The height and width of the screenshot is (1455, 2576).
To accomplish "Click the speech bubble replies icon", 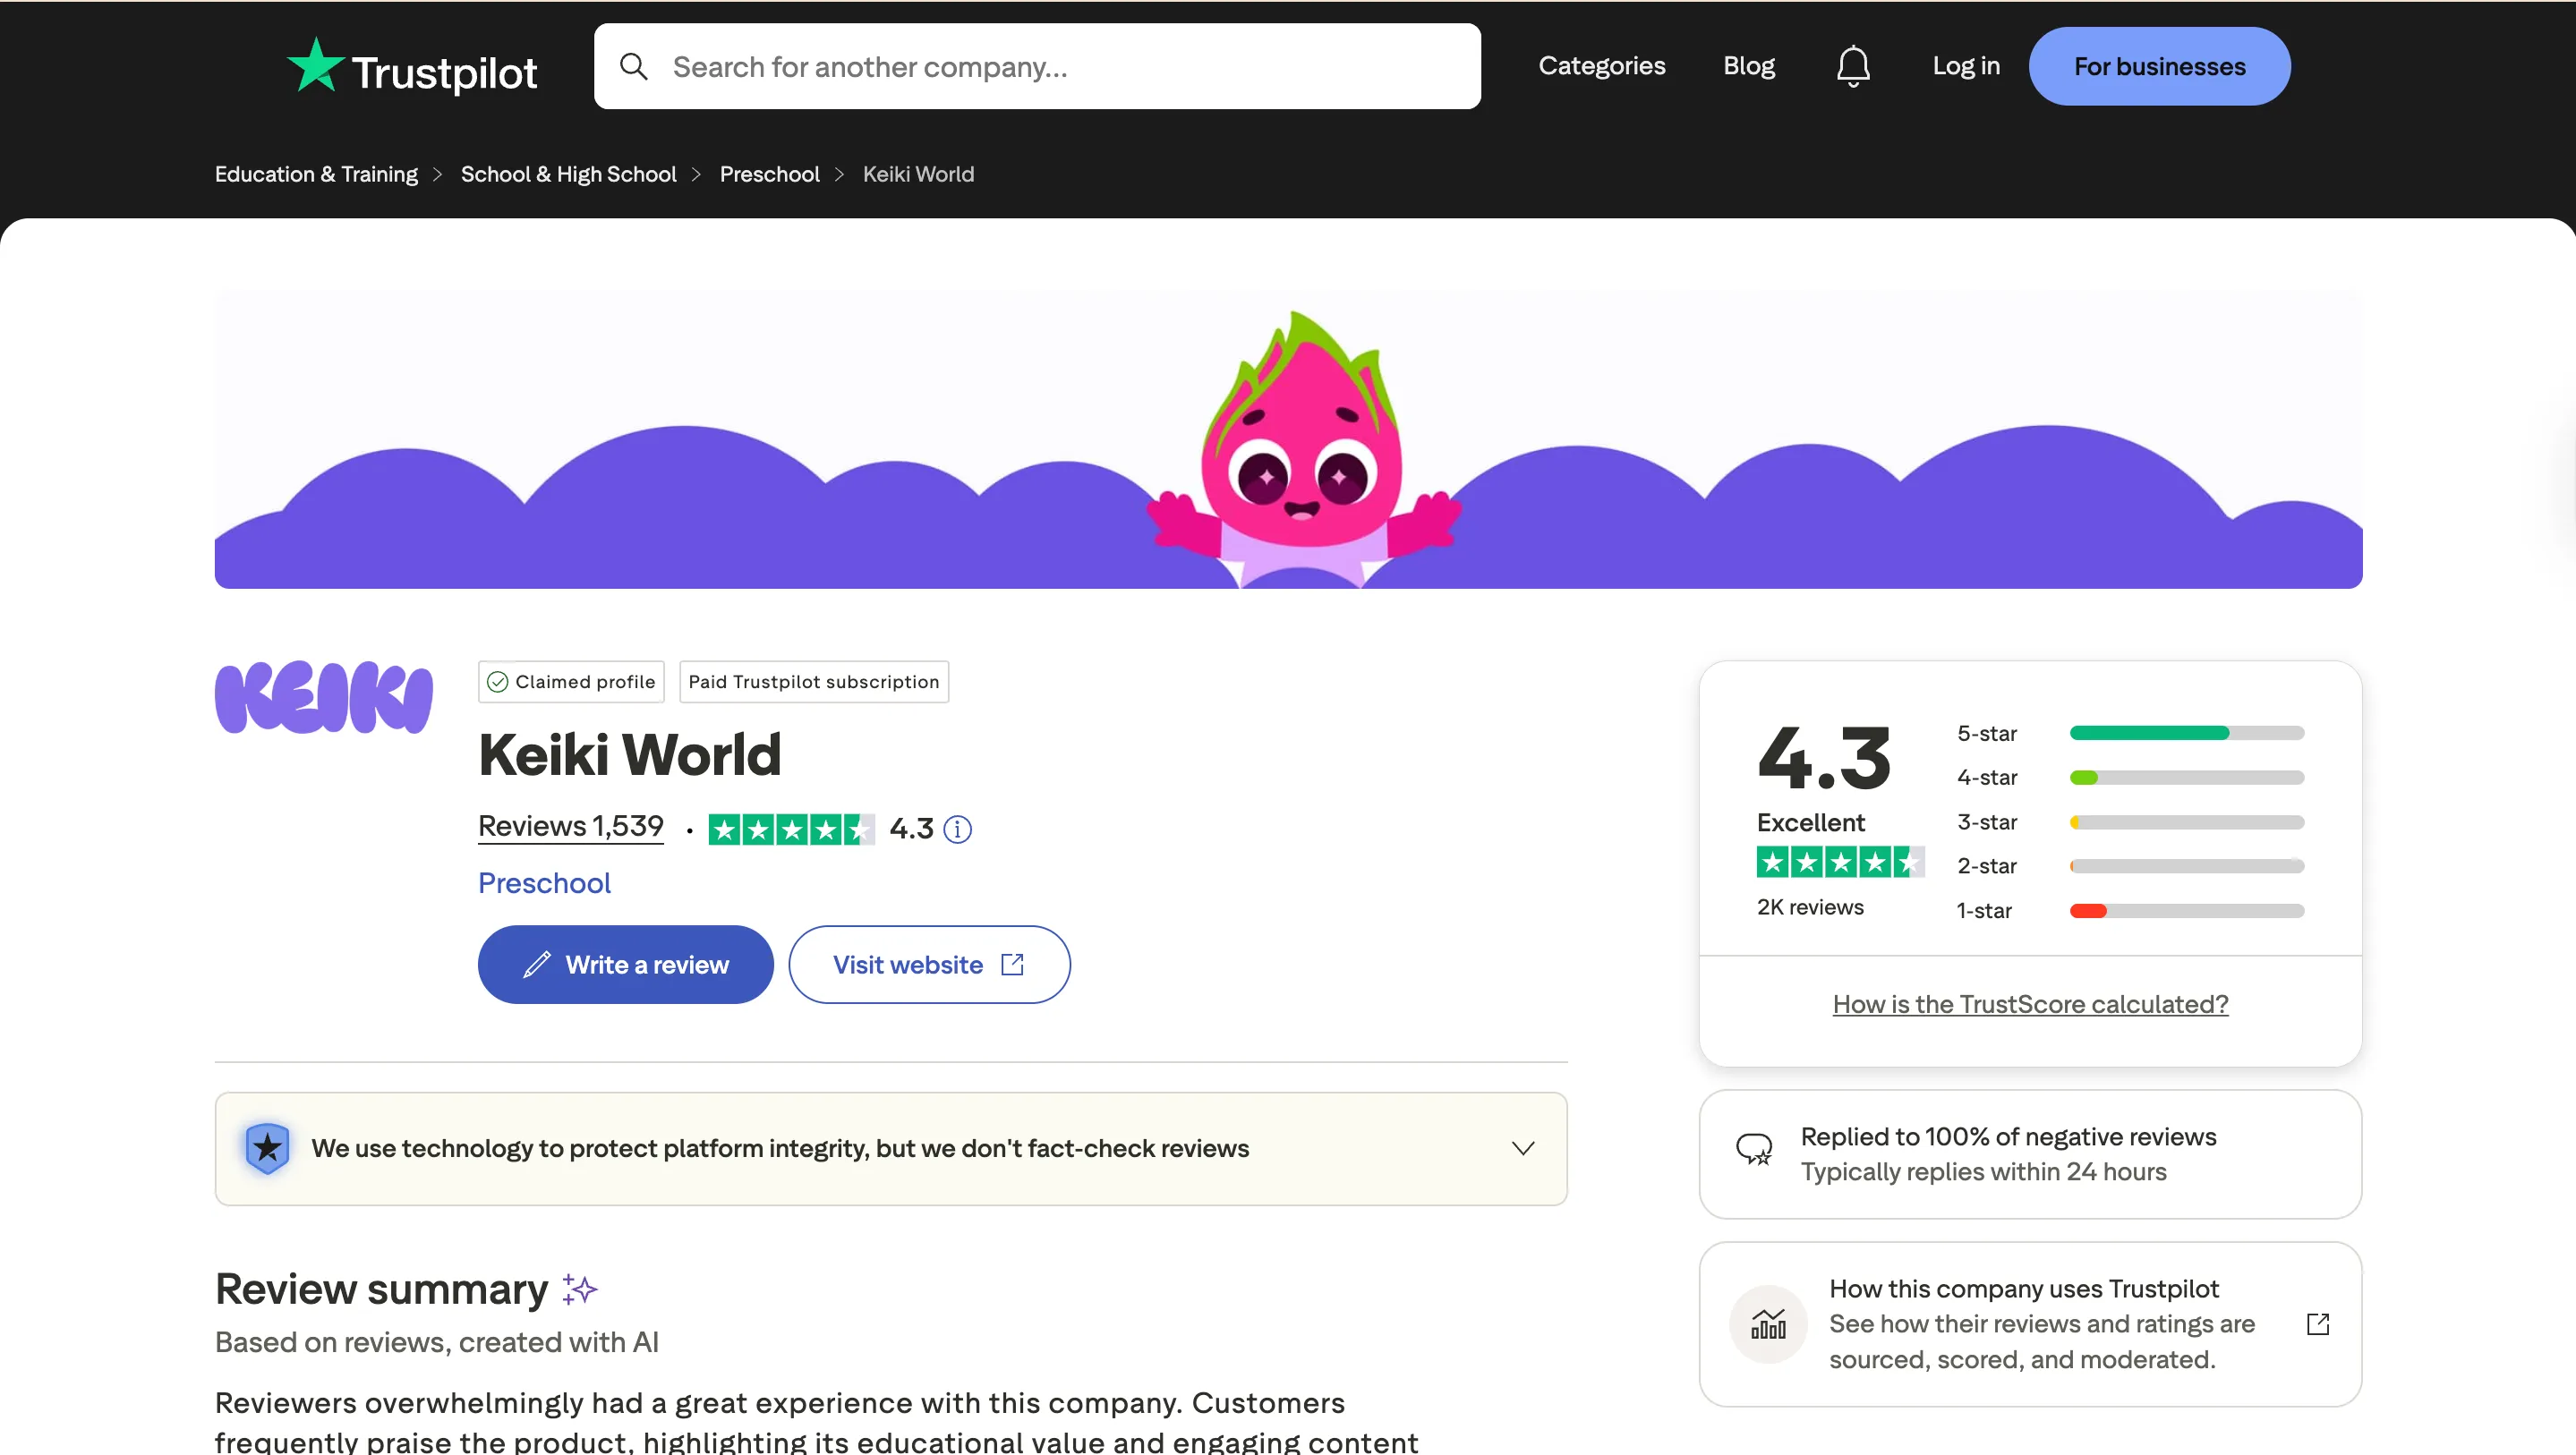I will coord(1754,1149).
